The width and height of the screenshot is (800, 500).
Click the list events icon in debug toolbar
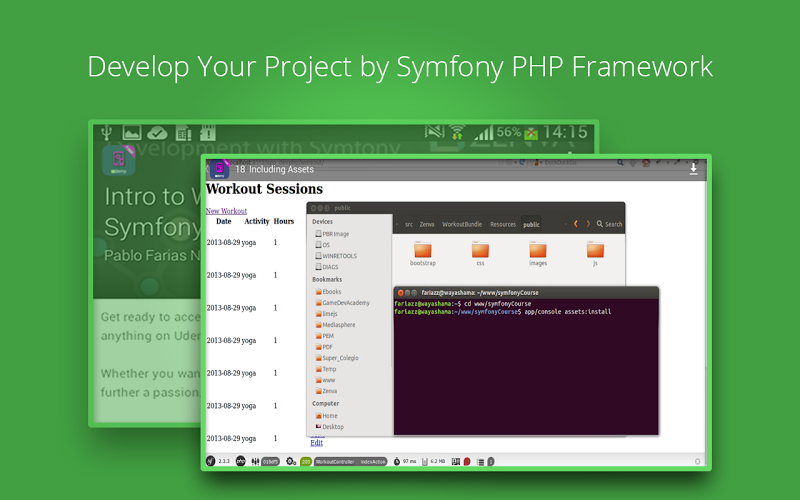tap(480, 461)
